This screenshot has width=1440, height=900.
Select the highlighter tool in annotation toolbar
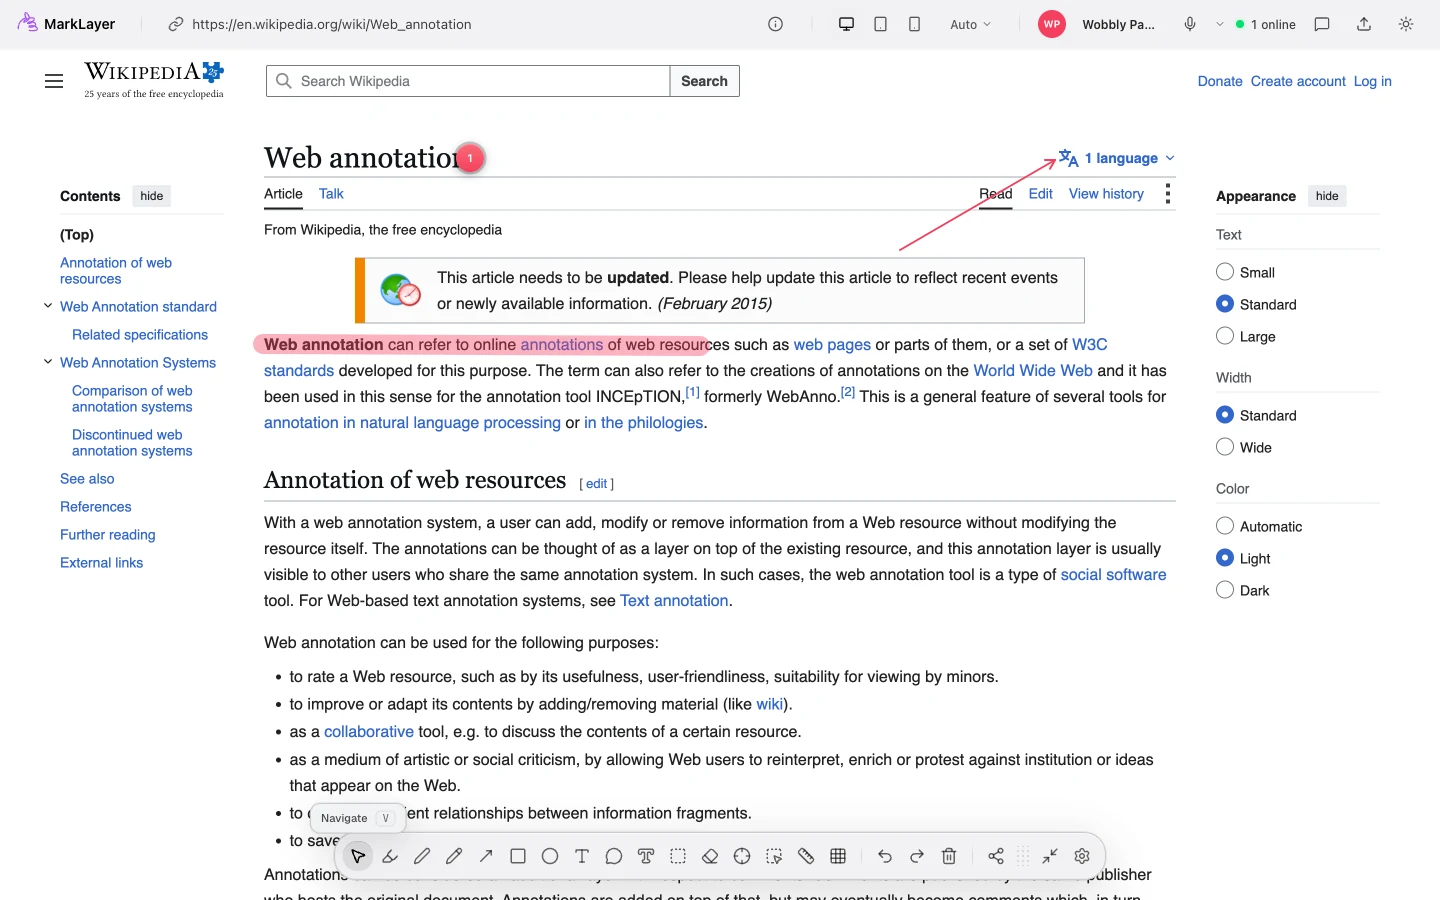pyautogui.click(x=390, y=856)
